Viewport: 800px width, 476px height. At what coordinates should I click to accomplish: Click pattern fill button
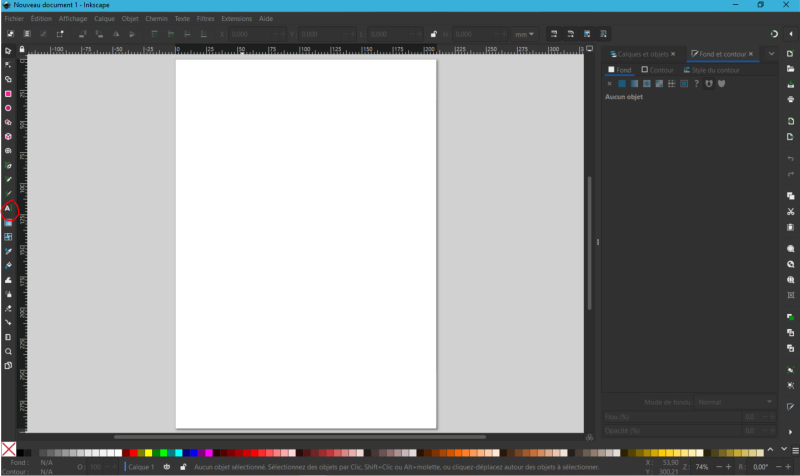point(671,84)
